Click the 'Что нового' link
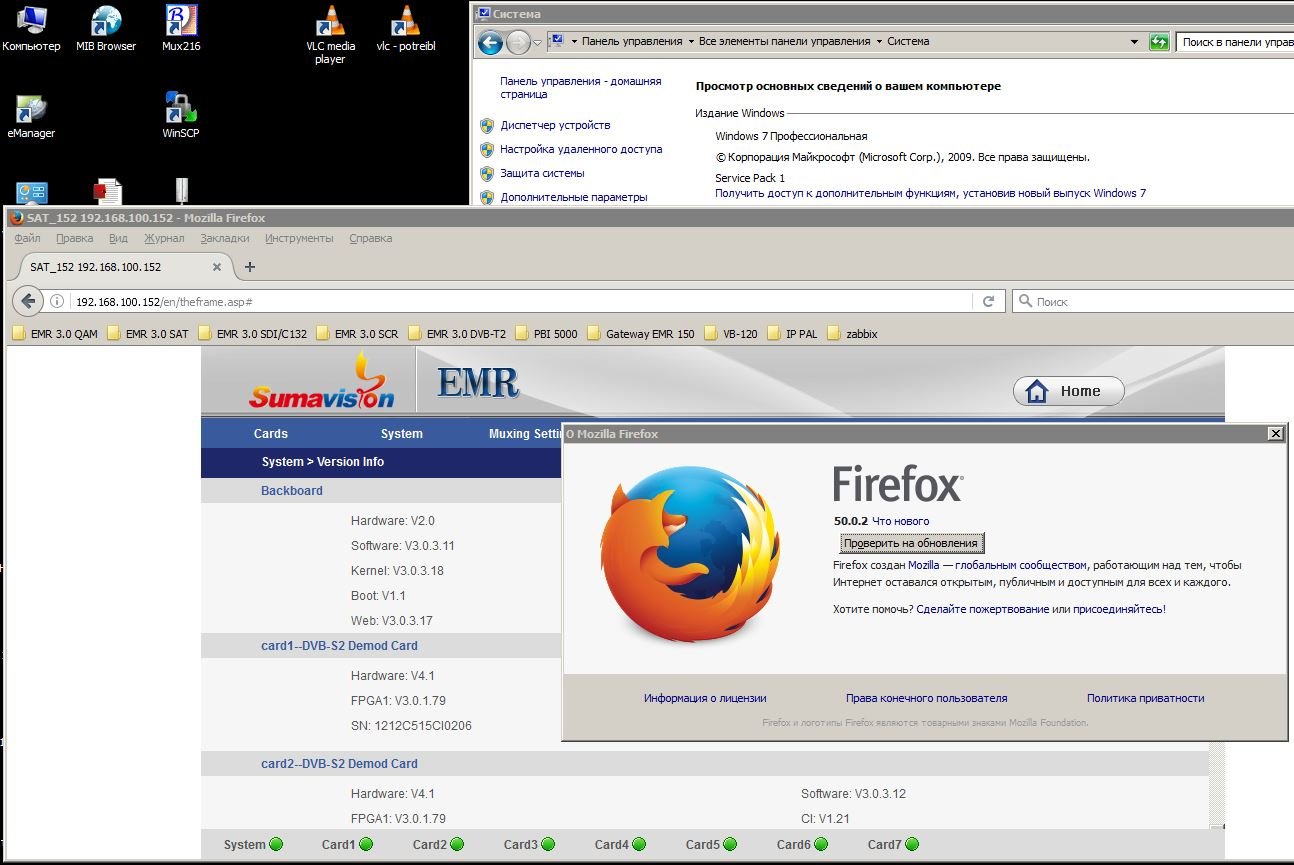 (x=900, y=521)
